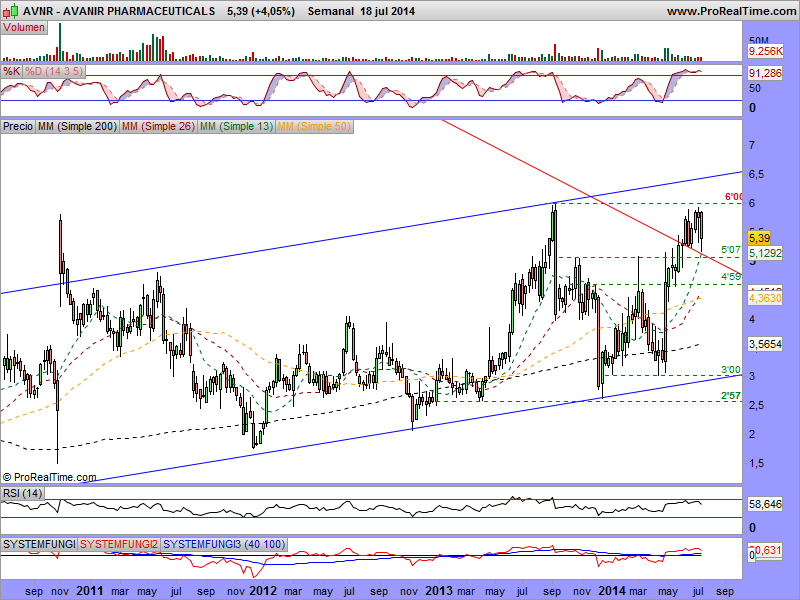
Task: Select the SYSTEMFUNGI3 (40 100) label
Action: pyautogui.click(x=224, y=544)
